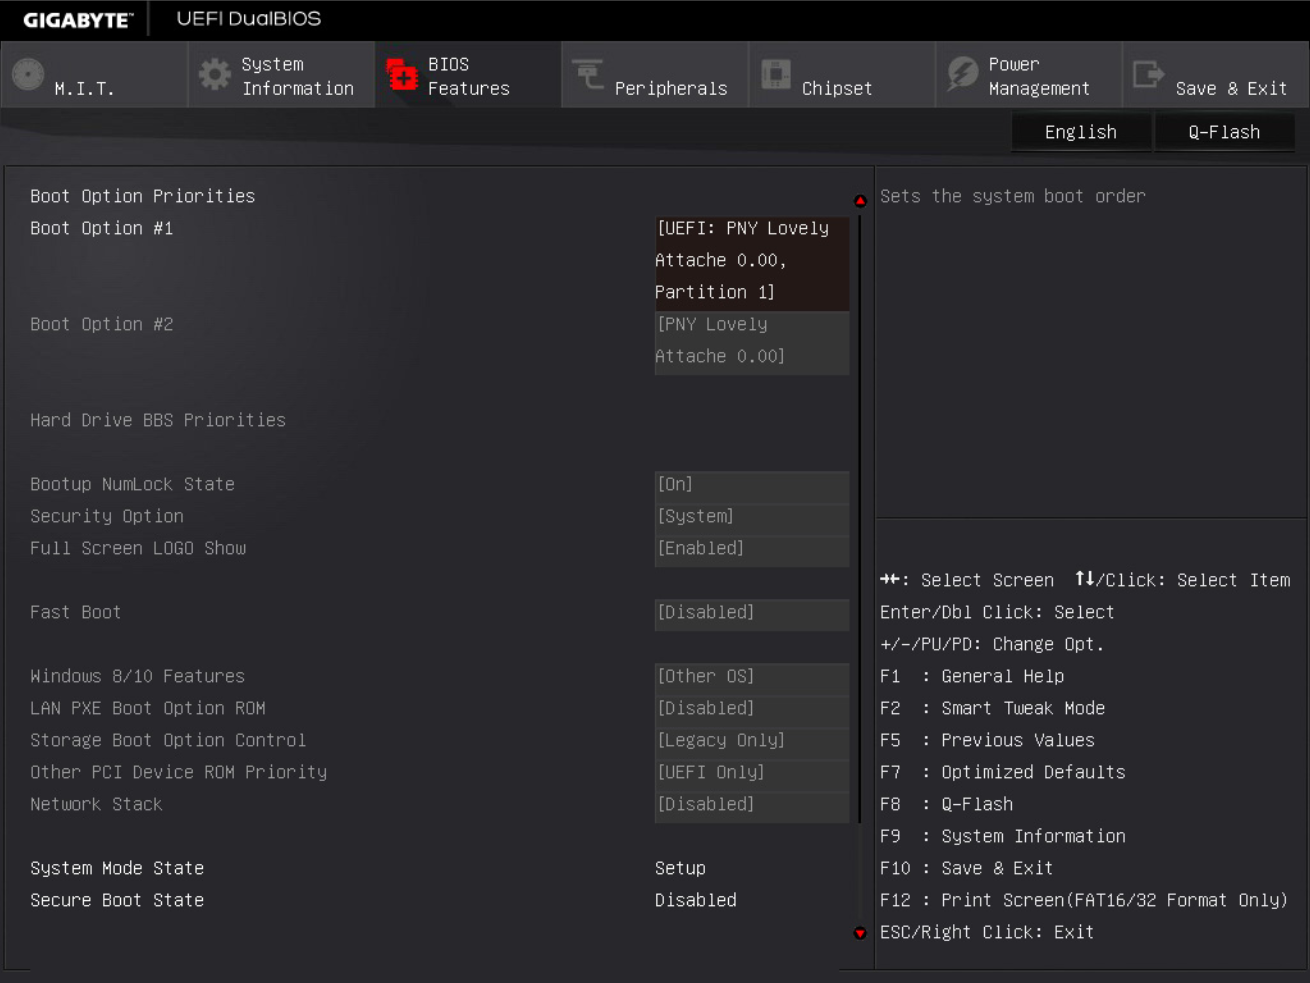Image resolution: width=1310 pixels, height=983 pixels.
Task: Select the Boot Option #2 label
Action: (102, 324)
